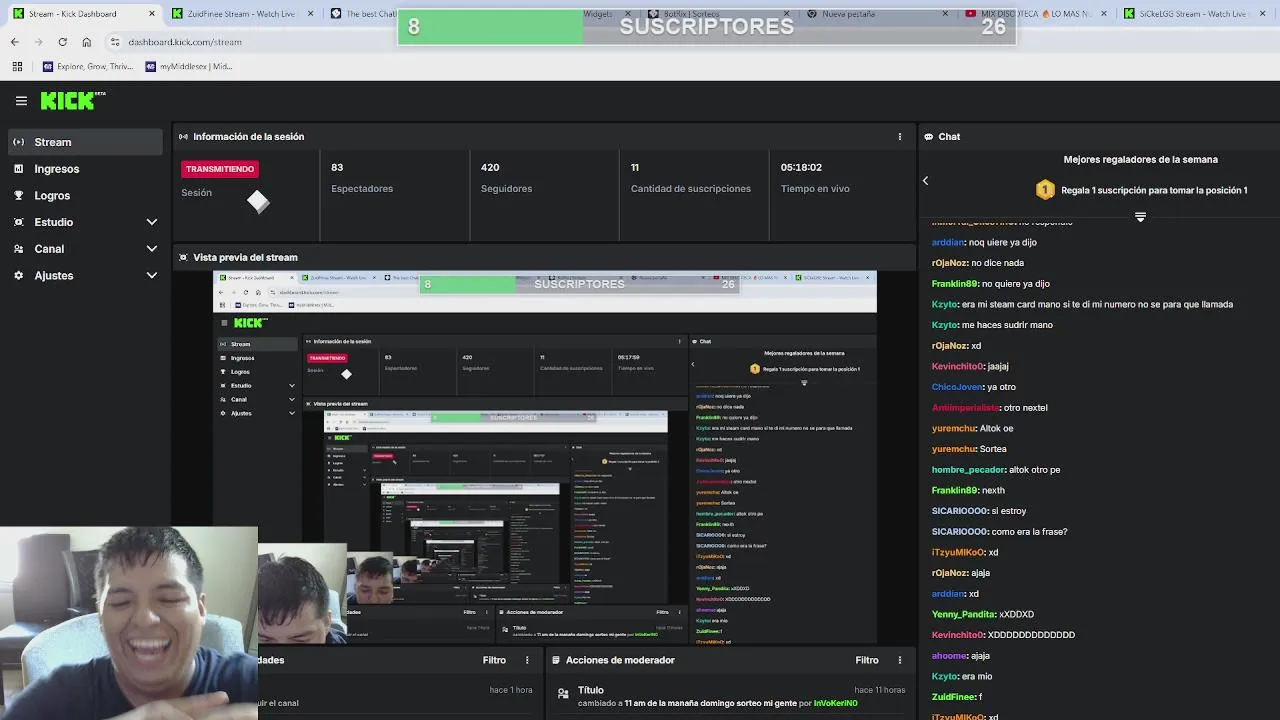The width and height of the screenshot is (1280, 720).
Task: Expand the Canal sidebar section
Action: point(152,249)
